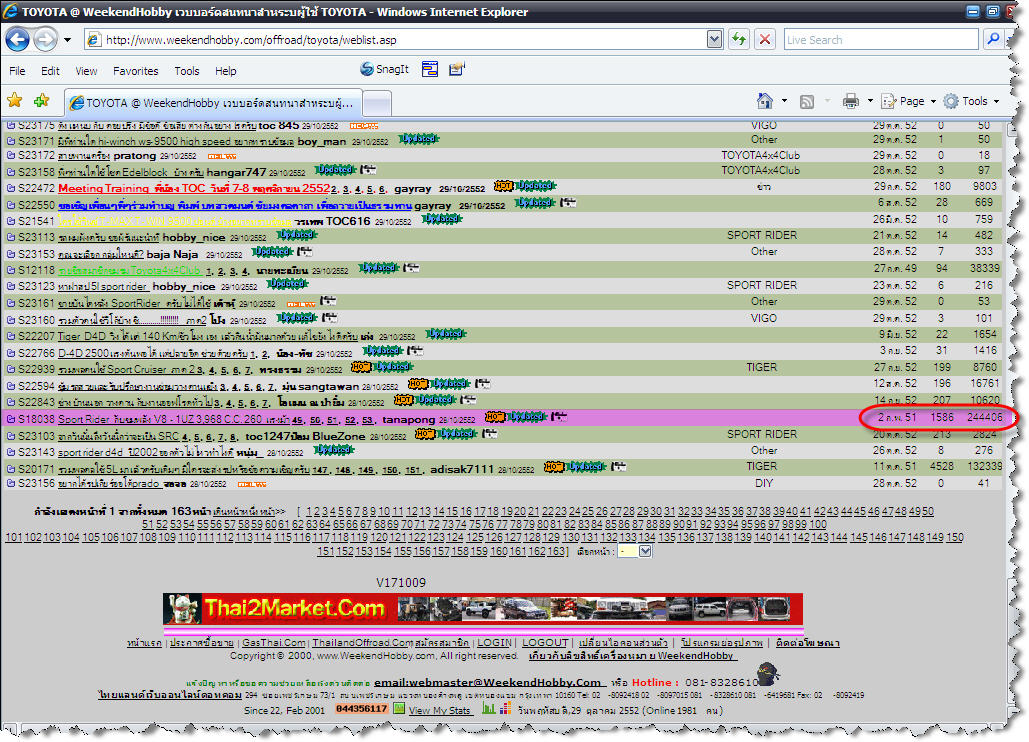1029x742 pixels.
Task: Click the Back navigation arrow
Action: (18, 39)
